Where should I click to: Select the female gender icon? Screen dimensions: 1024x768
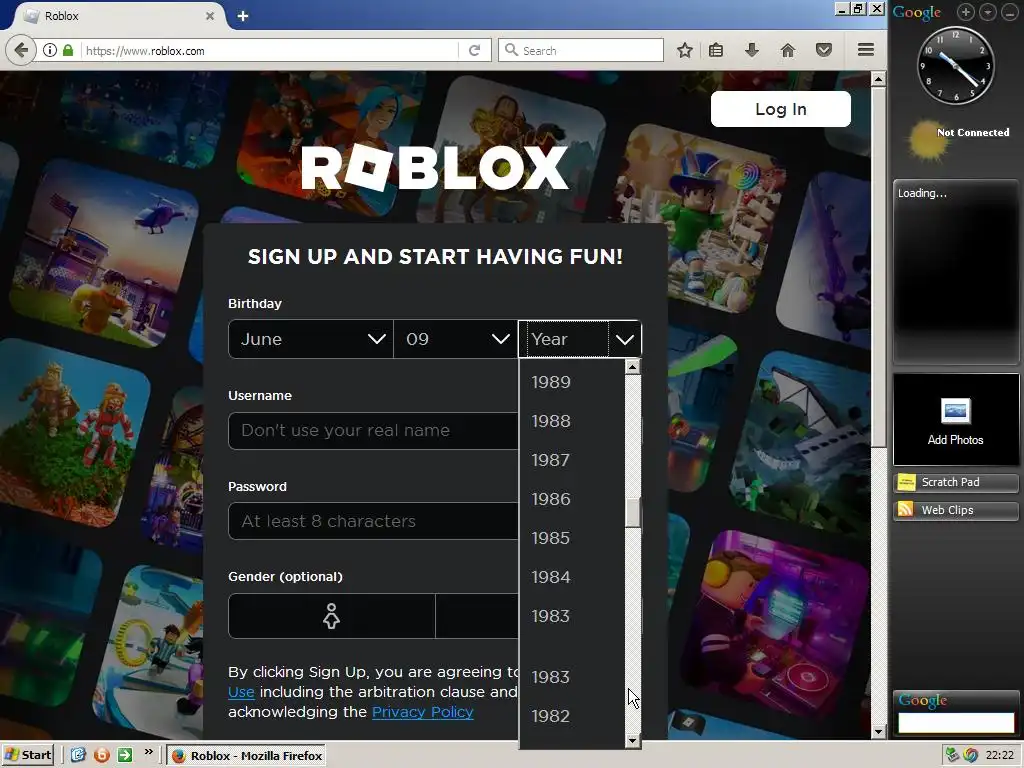(x=331, y=616)
